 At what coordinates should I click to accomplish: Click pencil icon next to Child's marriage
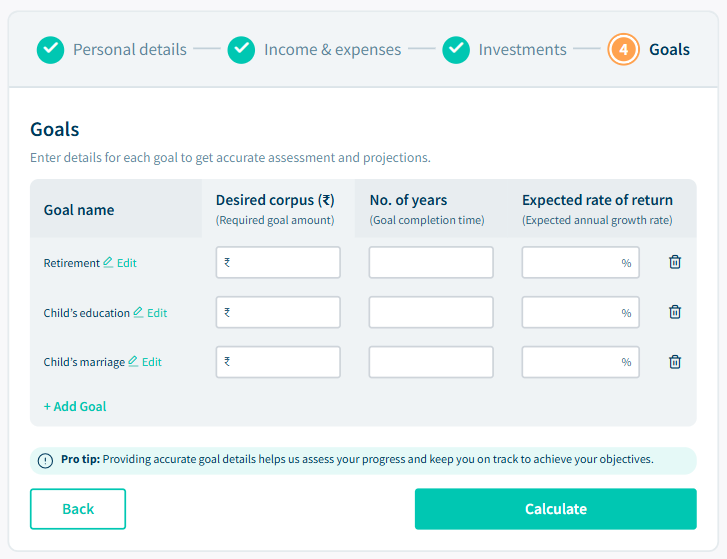[x=133, y=362]
